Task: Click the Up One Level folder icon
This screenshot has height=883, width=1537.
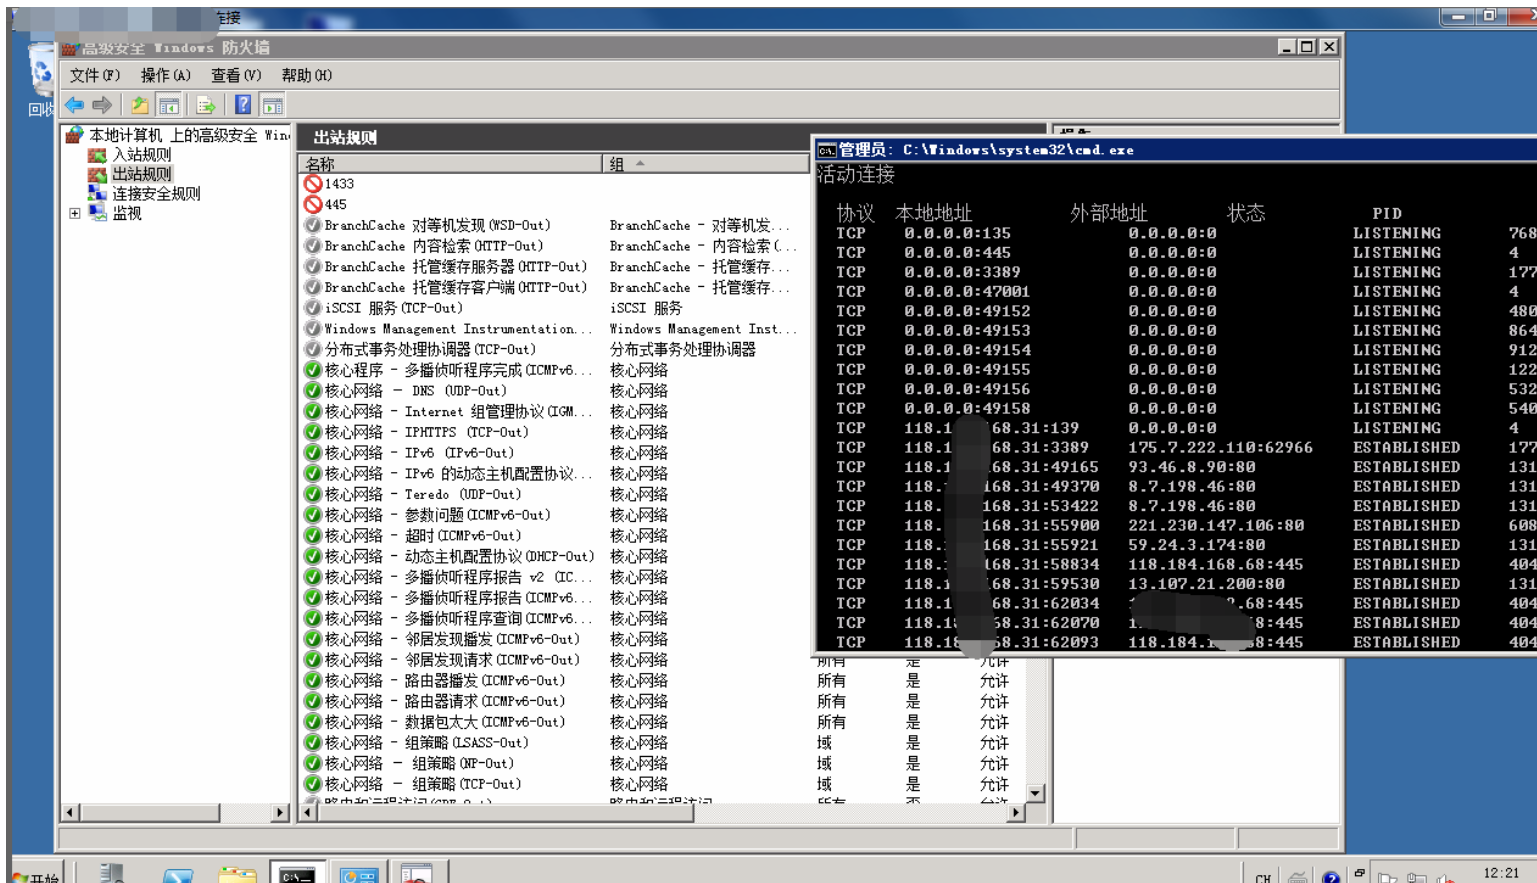Action: coord(140,105)
